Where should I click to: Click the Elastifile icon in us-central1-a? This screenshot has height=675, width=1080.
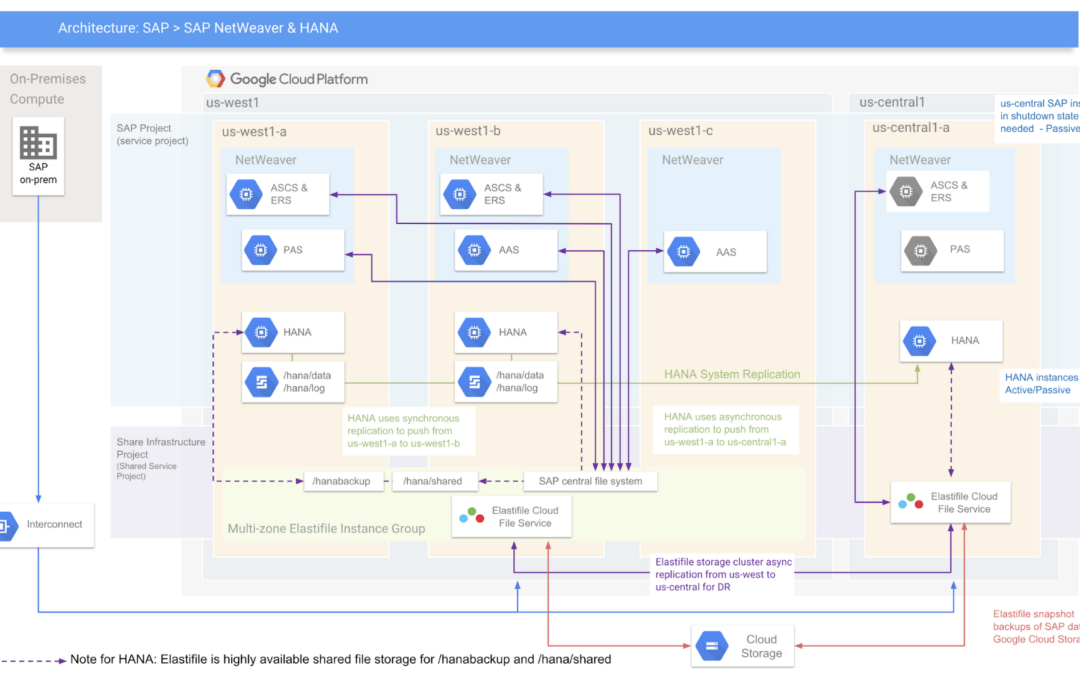(x=911, y=501)
